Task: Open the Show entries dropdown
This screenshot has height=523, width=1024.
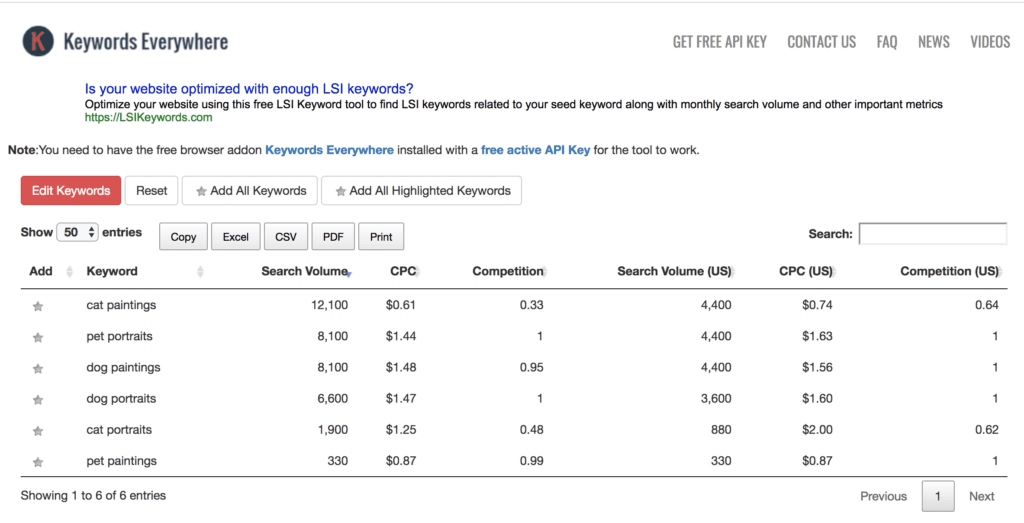Action: (x=77, y=232)
